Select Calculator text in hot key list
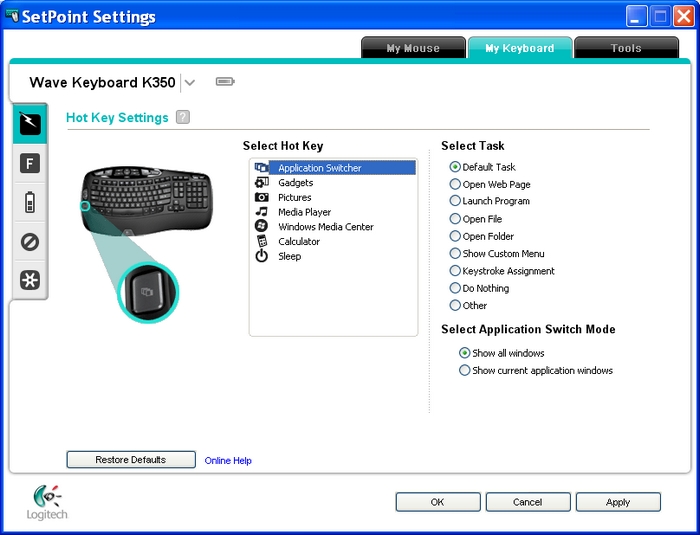 tap(299, 242)
